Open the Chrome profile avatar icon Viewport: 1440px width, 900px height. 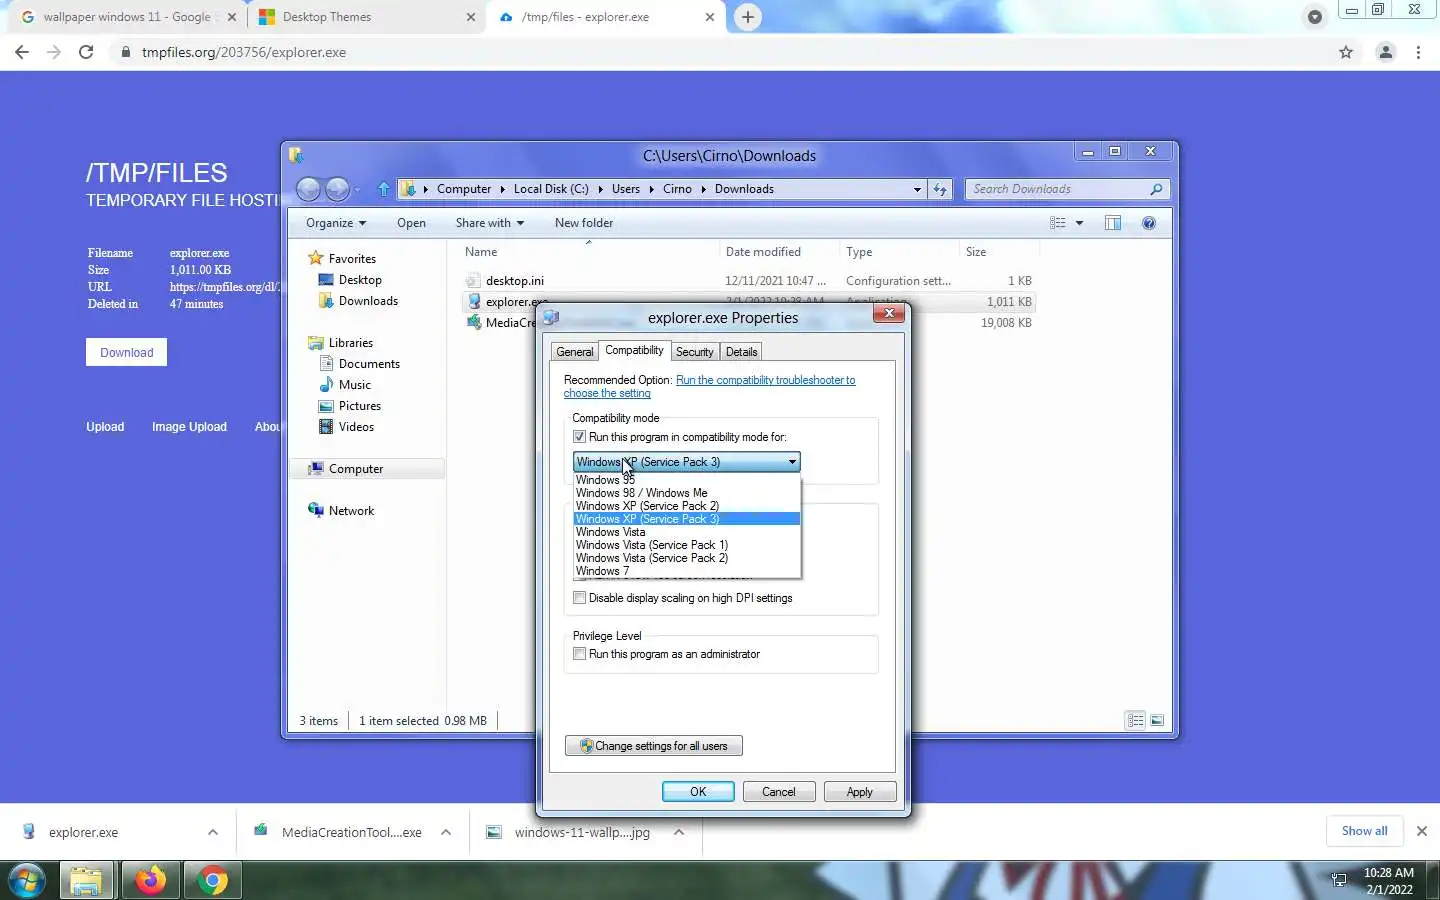click(x=1386, y=52)
